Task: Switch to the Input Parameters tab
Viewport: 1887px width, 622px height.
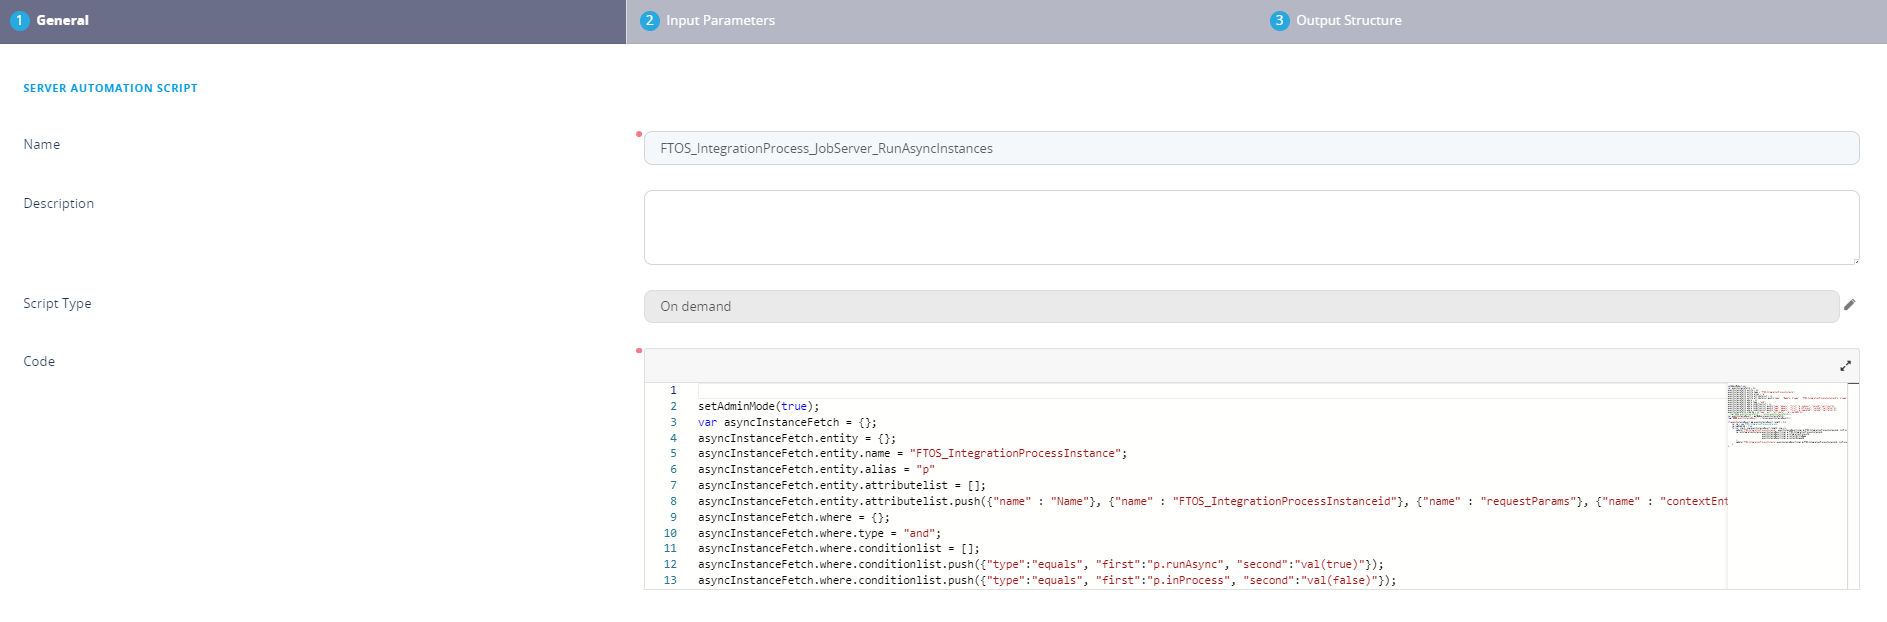Action: click(x=720, y=21)
